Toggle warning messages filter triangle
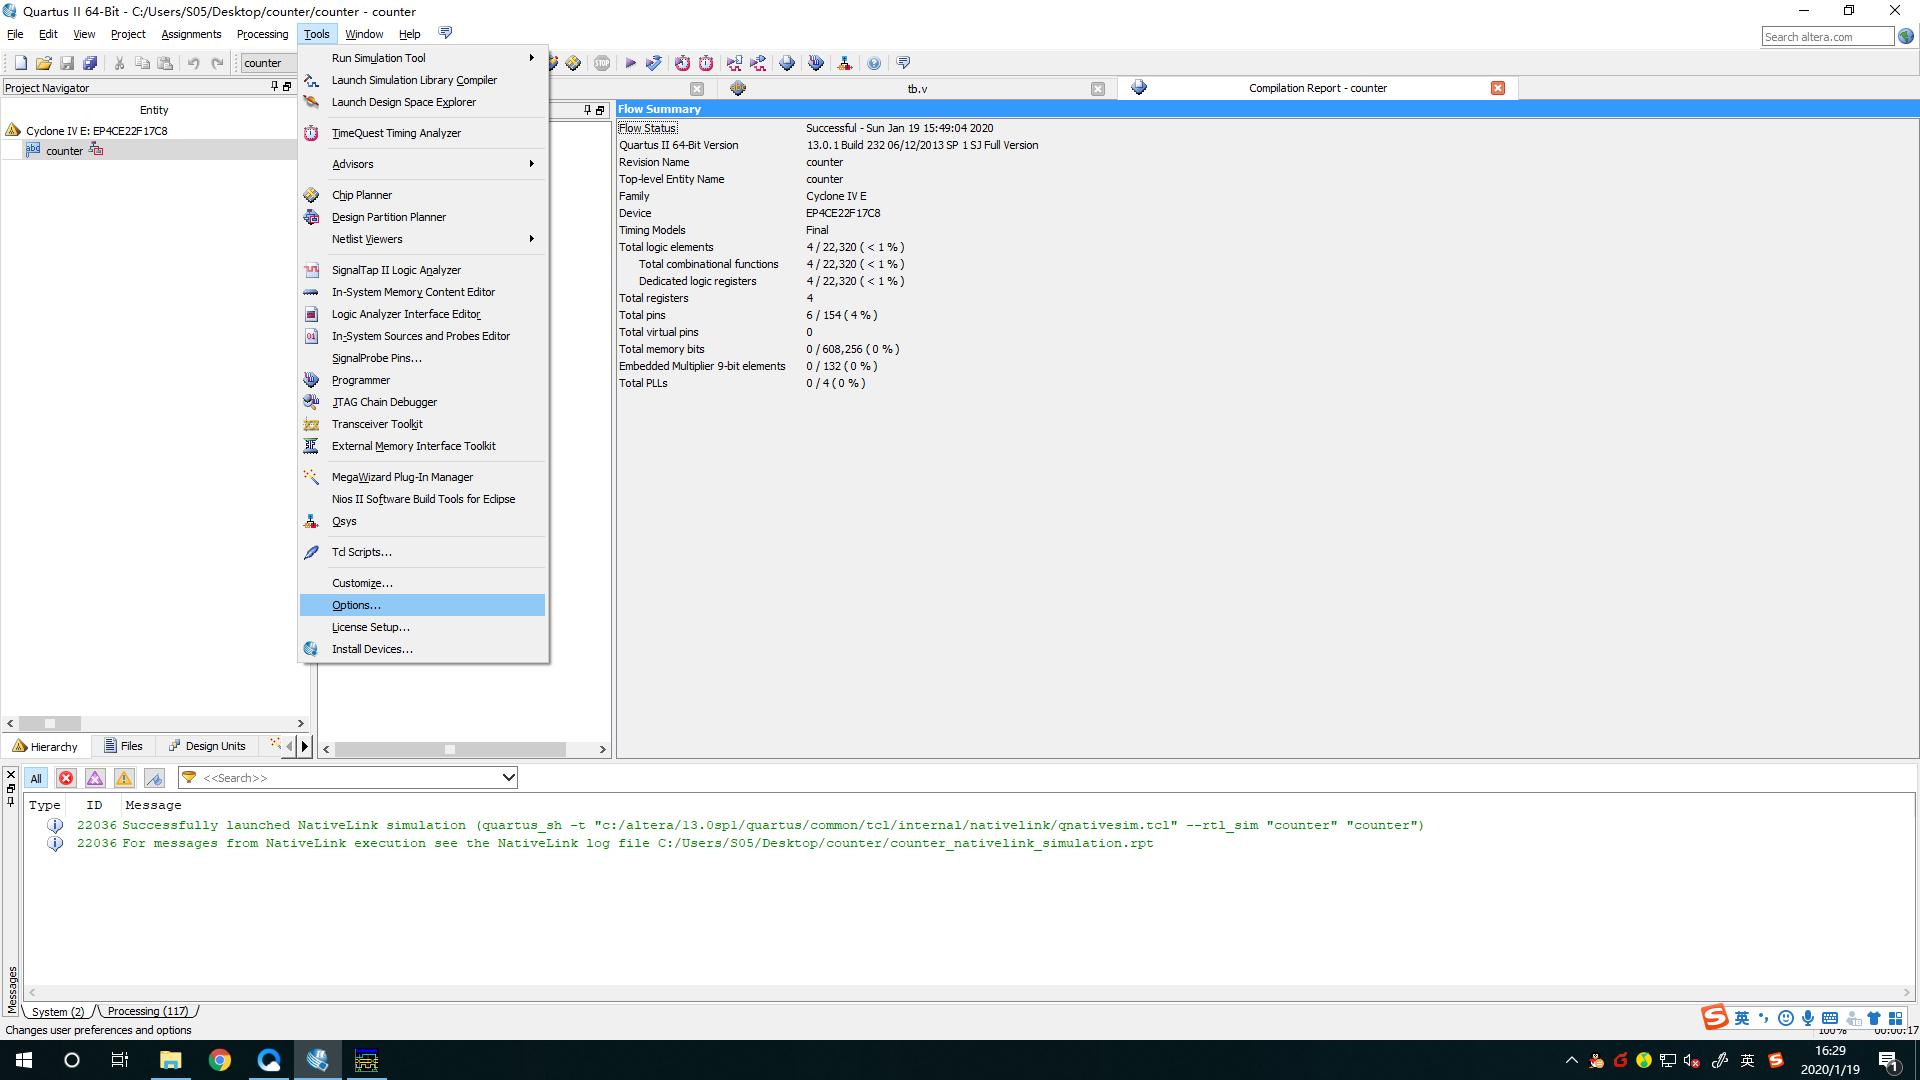Screen dimensions: 1920x1080 (124, 778)
